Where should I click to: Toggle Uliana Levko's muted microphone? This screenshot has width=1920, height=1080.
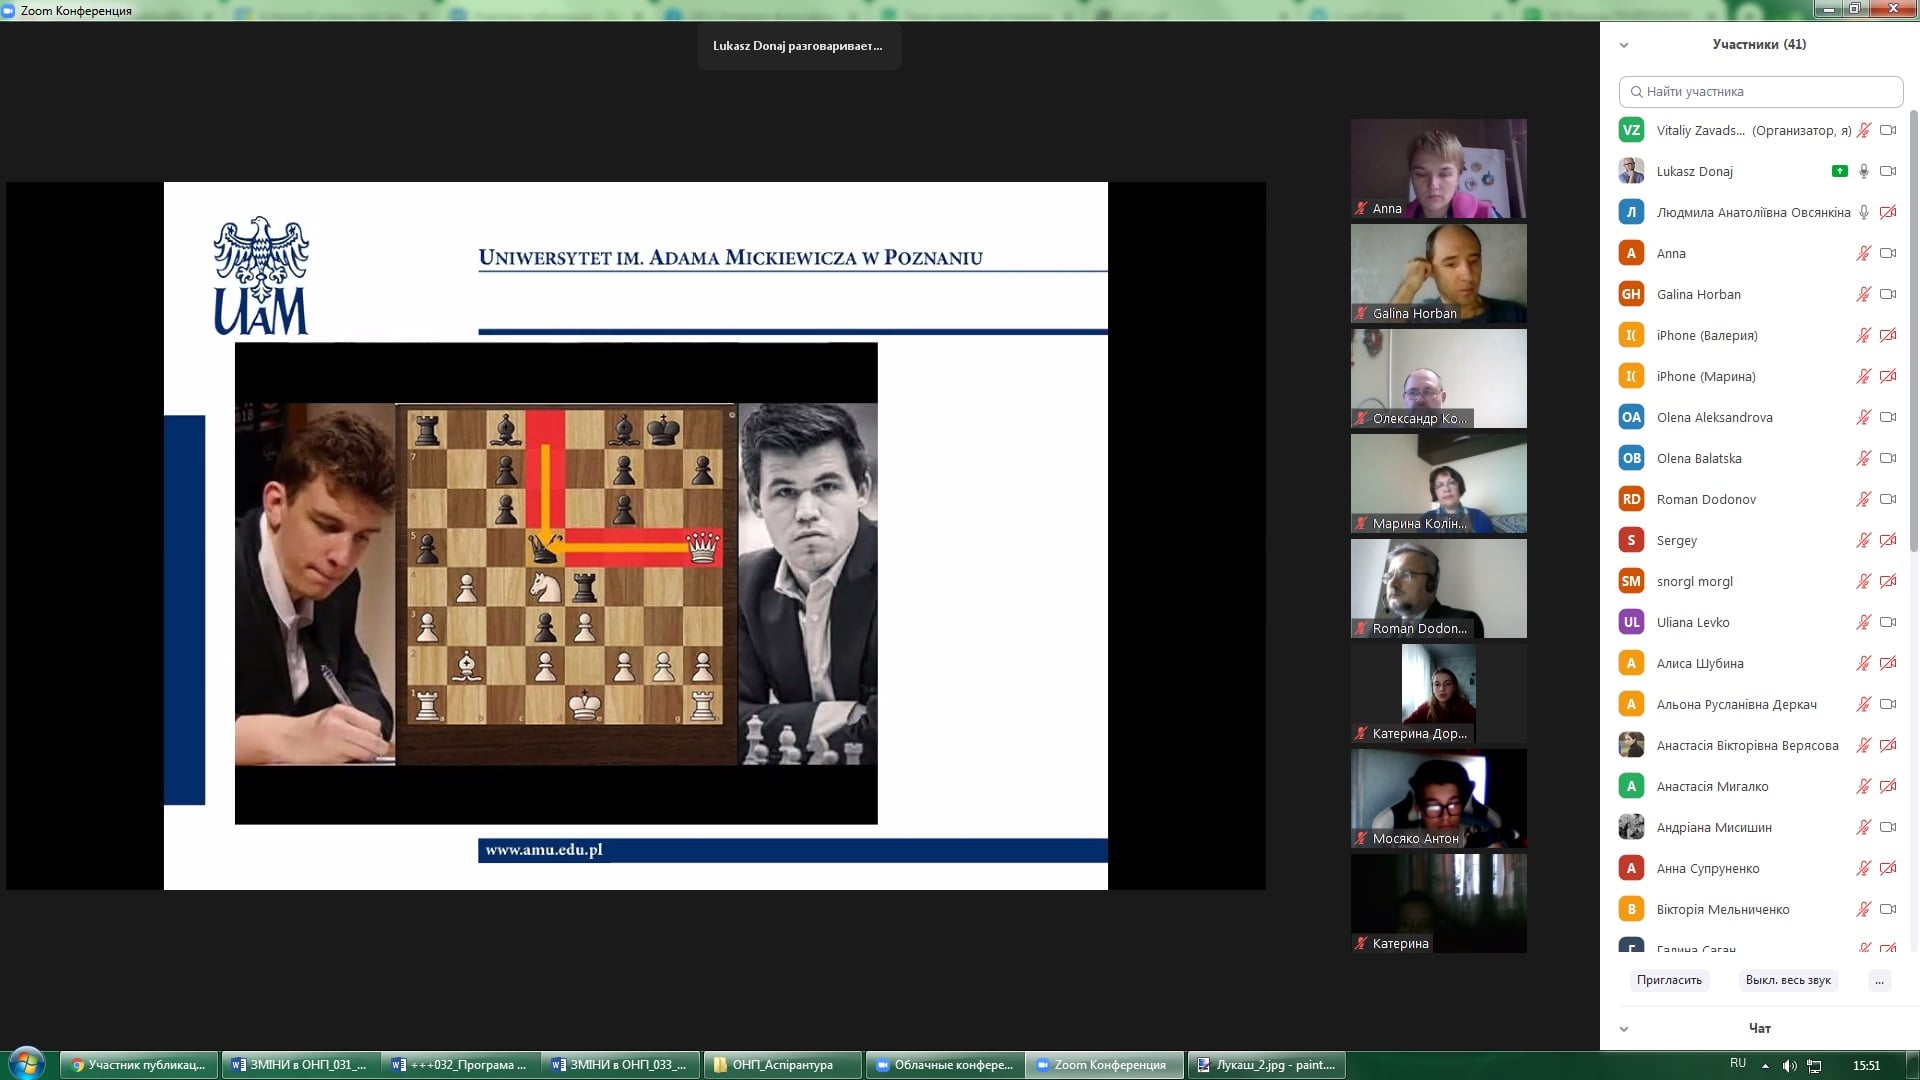pyautogui.click(x=1864, y=622)
